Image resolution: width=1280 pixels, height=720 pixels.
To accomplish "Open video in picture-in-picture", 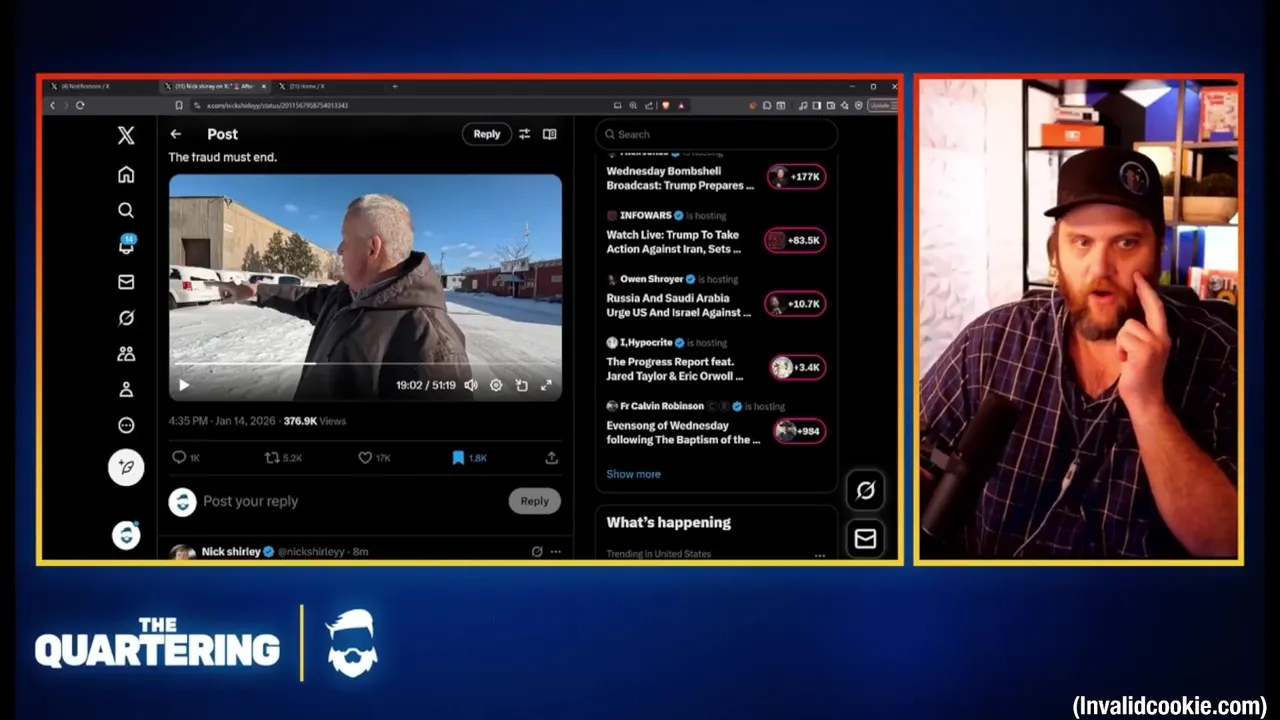I will [x=521, y=385].
